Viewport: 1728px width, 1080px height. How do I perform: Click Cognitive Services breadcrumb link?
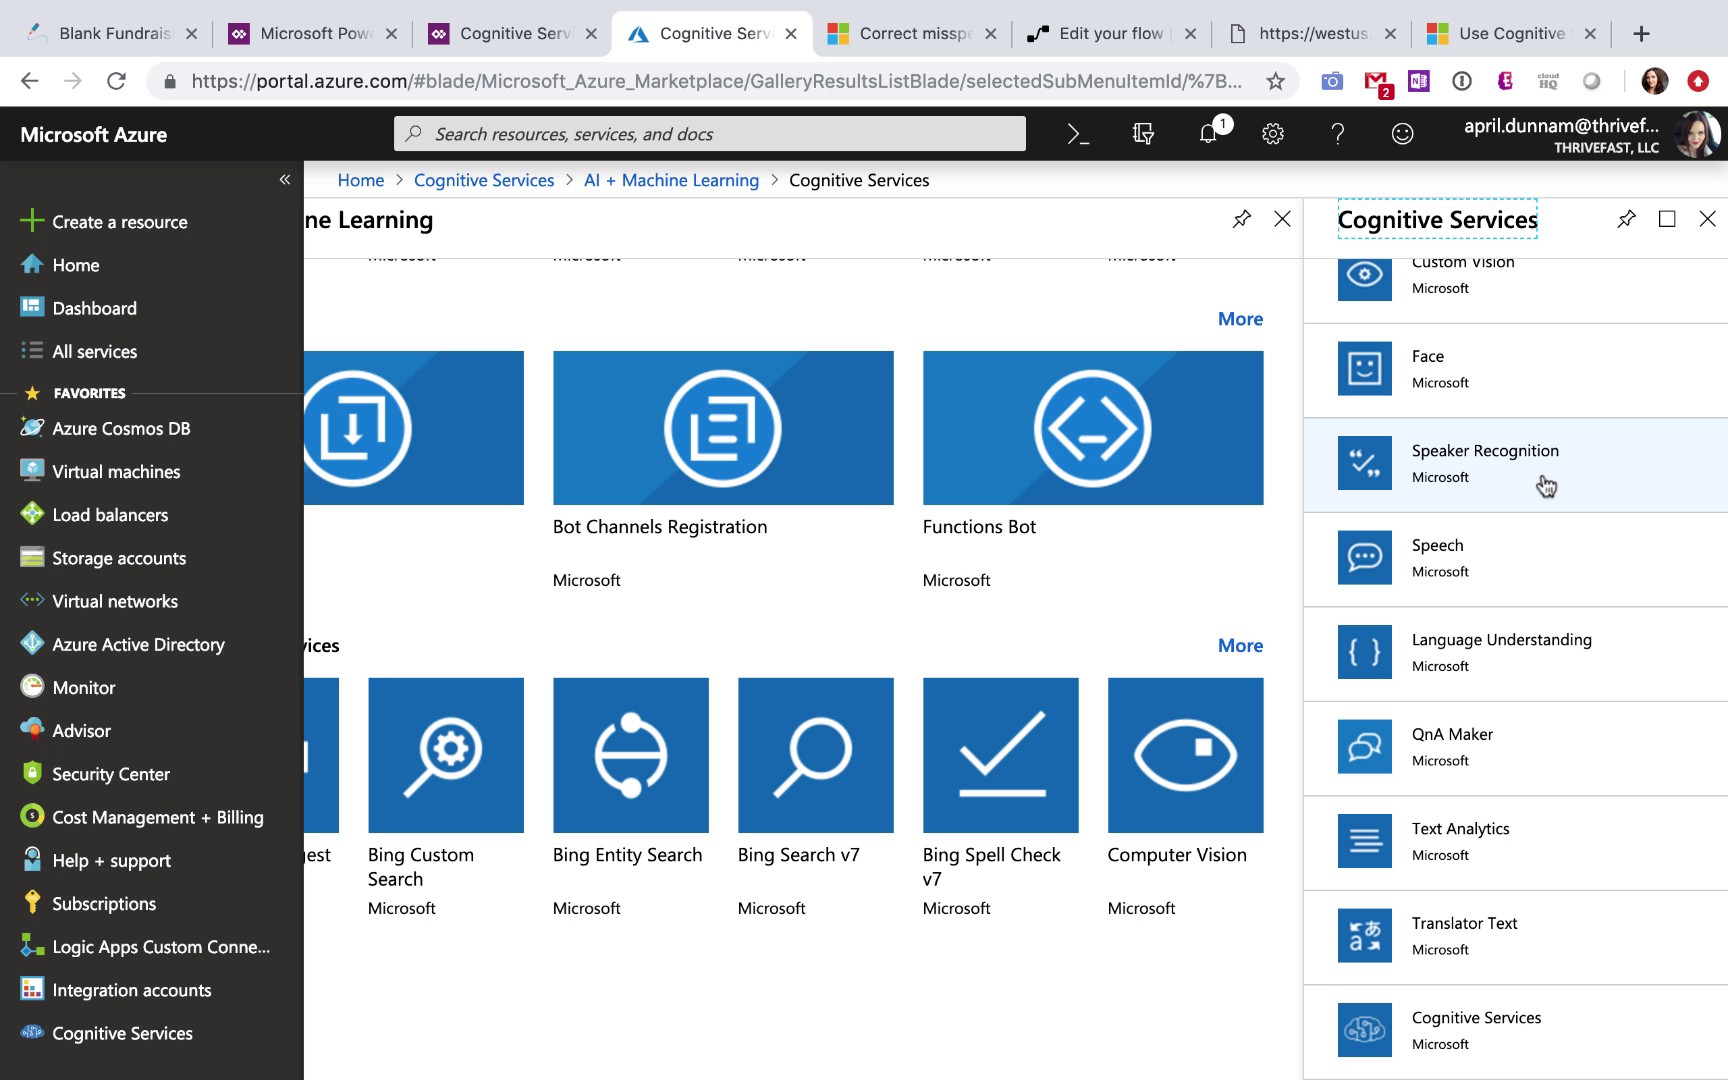point(484,180)
